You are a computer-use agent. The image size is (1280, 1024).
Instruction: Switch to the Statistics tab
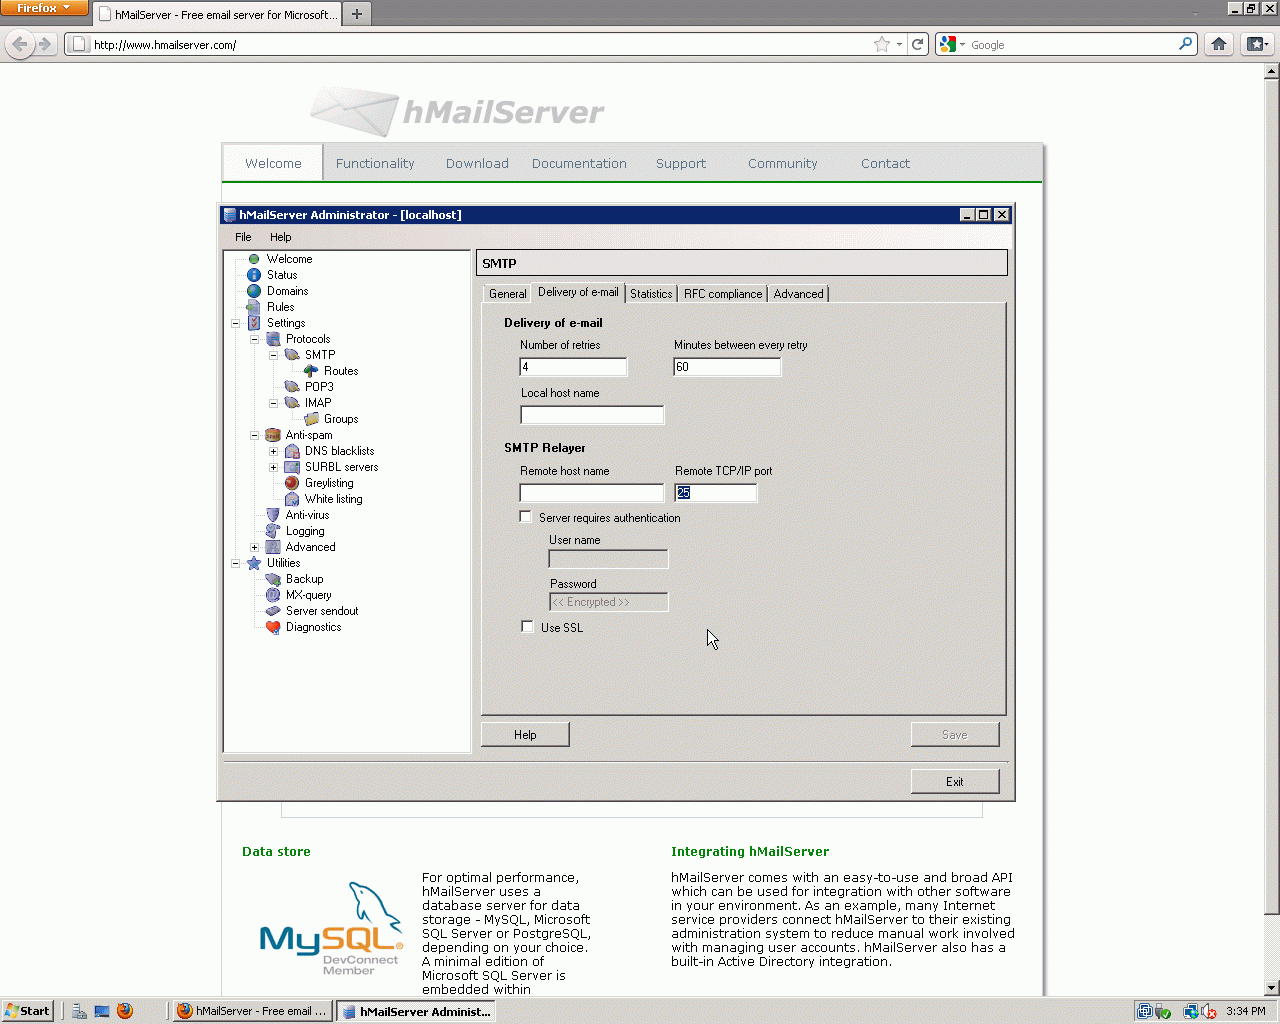(x=651, y=294)
